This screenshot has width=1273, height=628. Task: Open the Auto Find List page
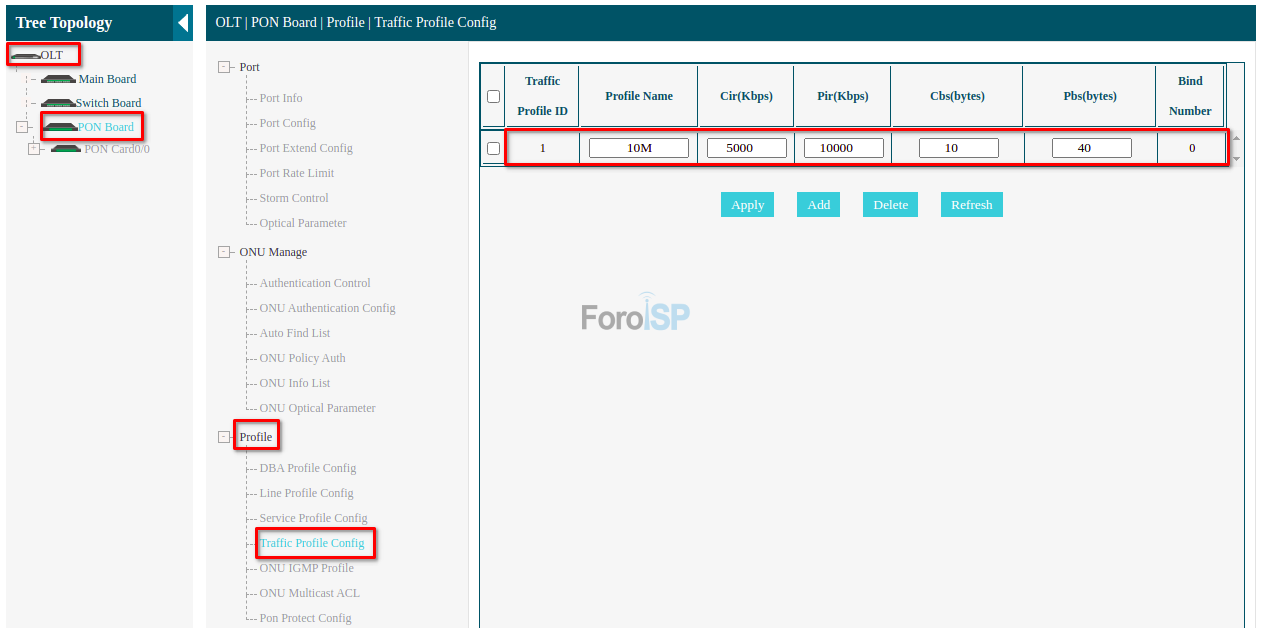[x=294, y=333]
